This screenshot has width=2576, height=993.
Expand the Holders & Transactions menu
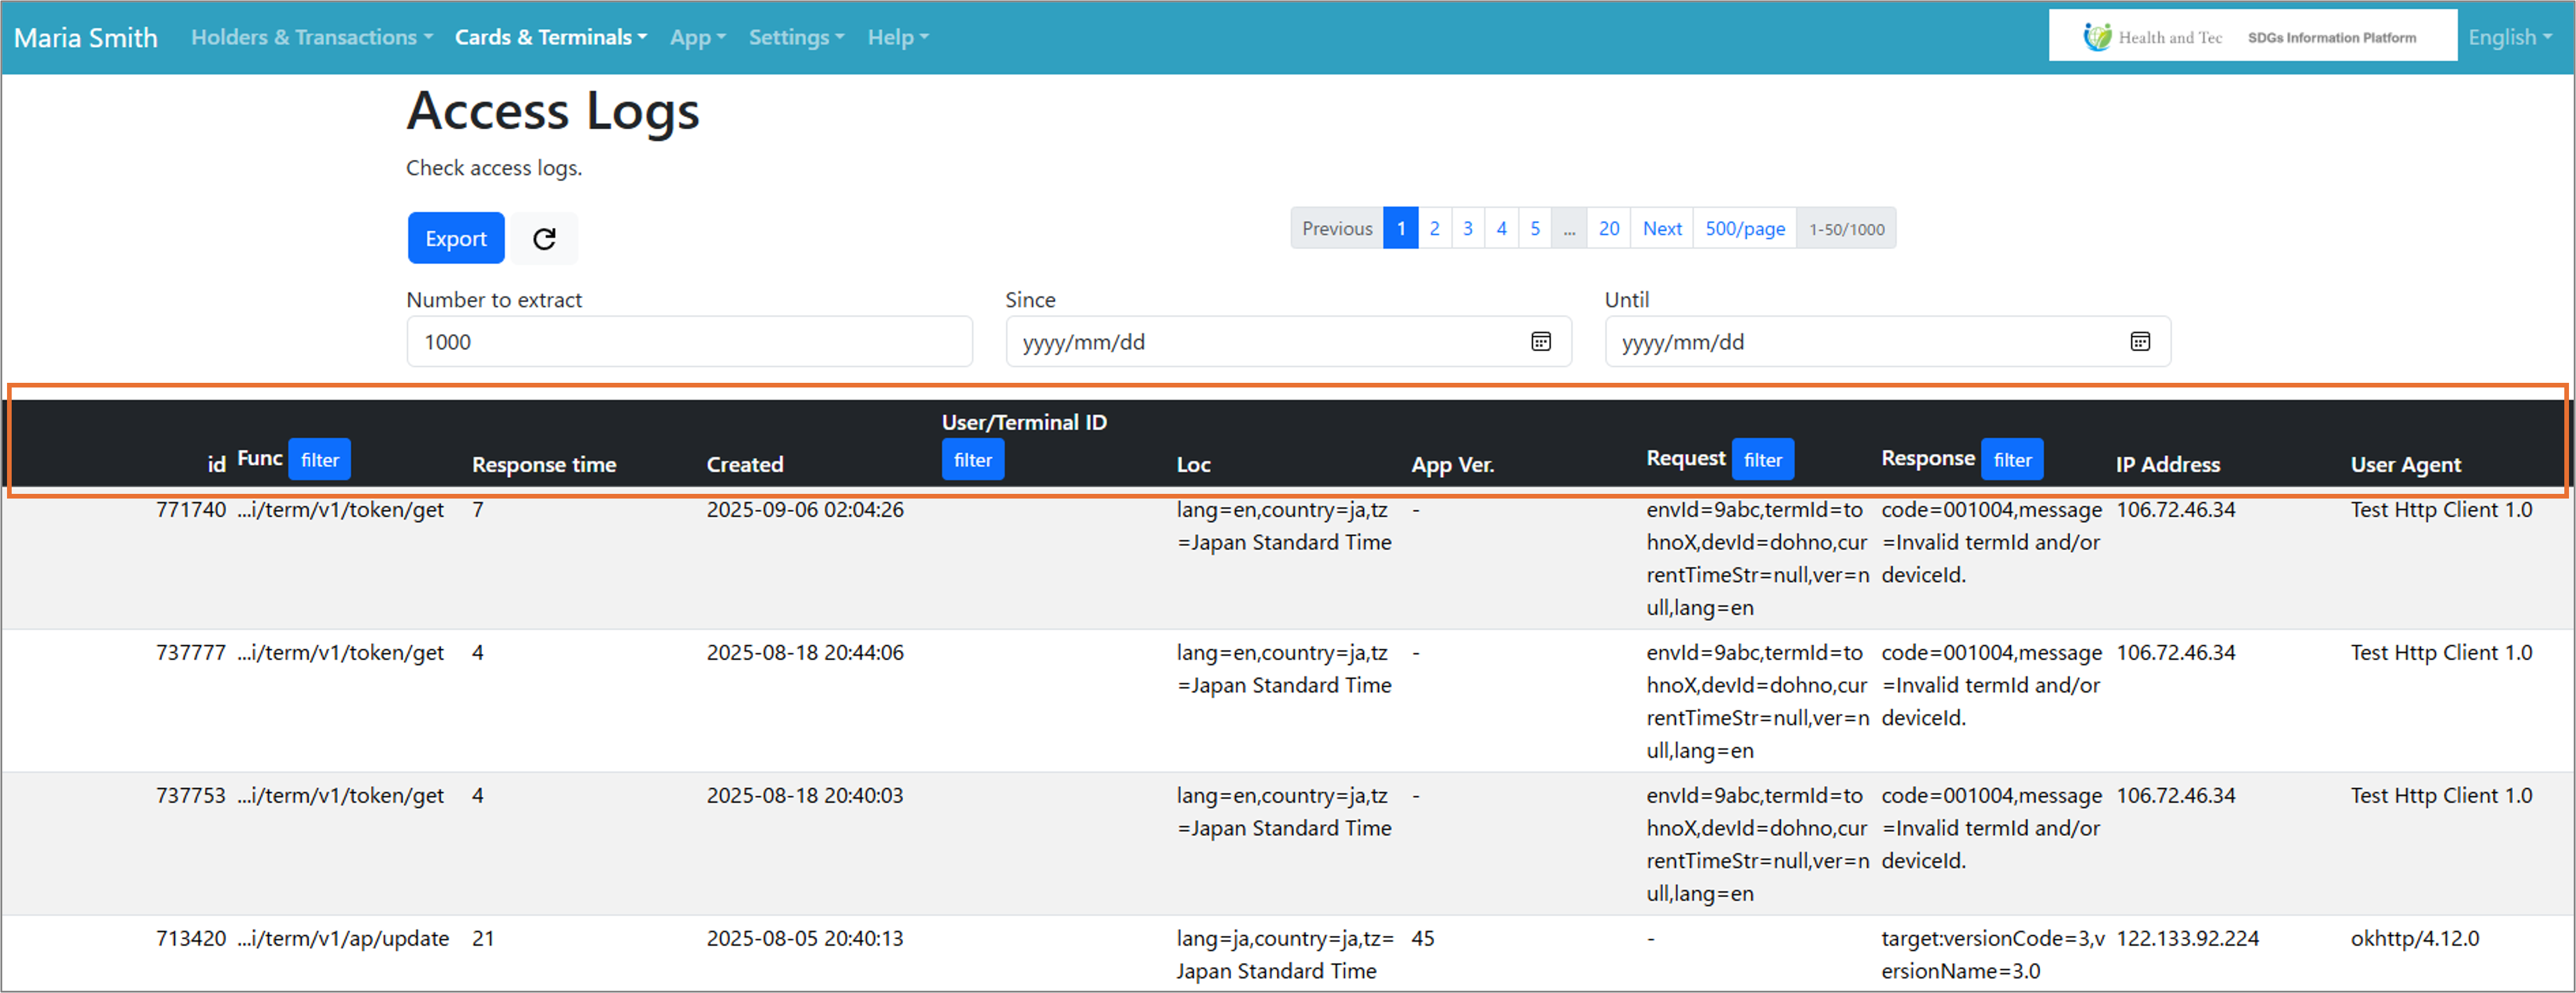click(311, 37)
